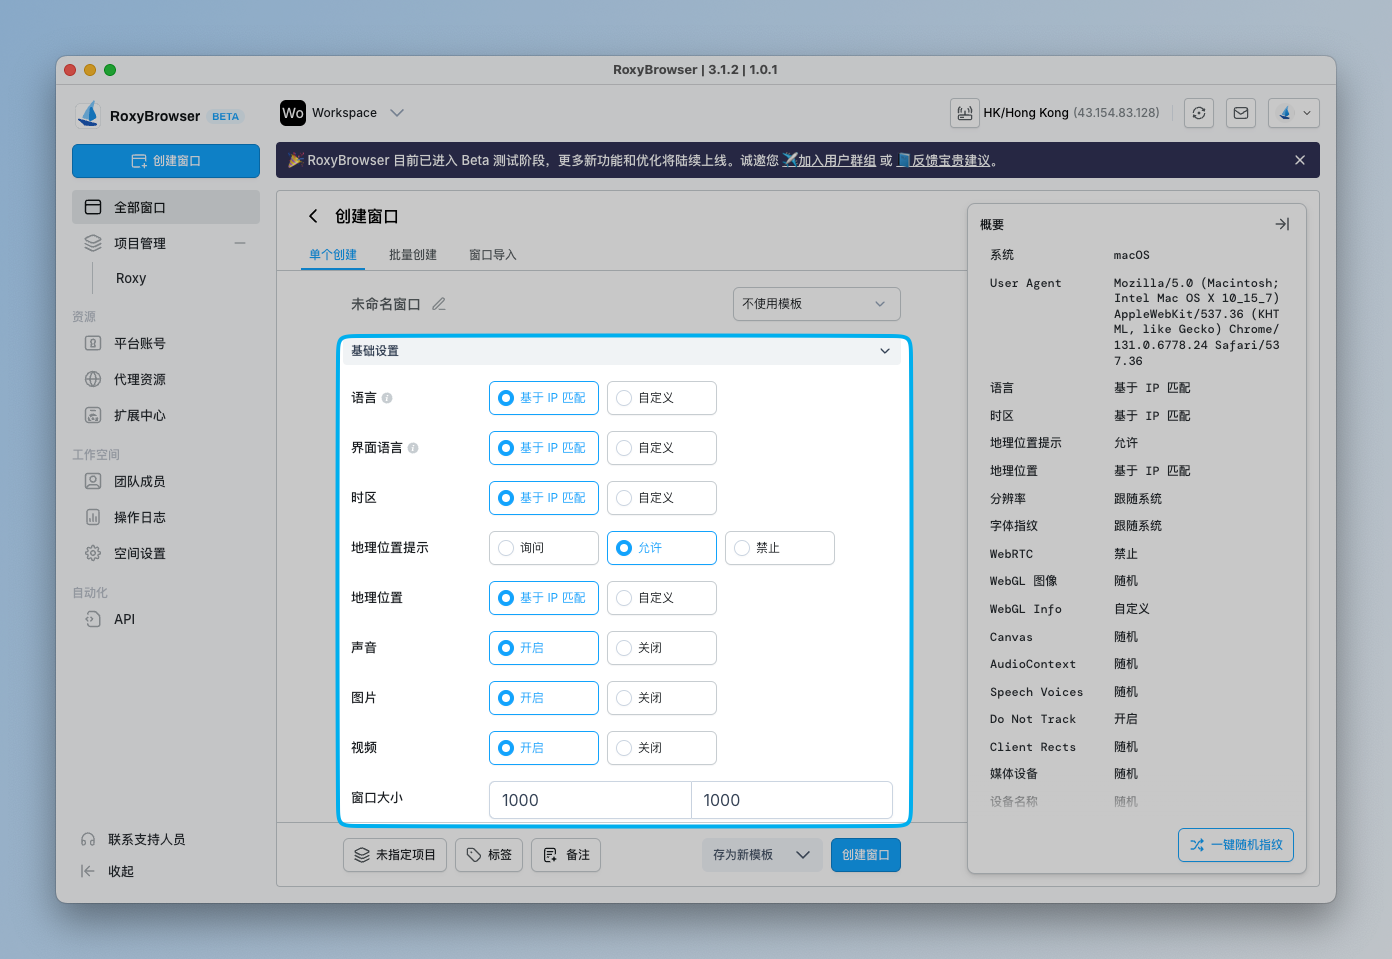
Task: Collapse sidebar with 收起
Action: point(107,871)
